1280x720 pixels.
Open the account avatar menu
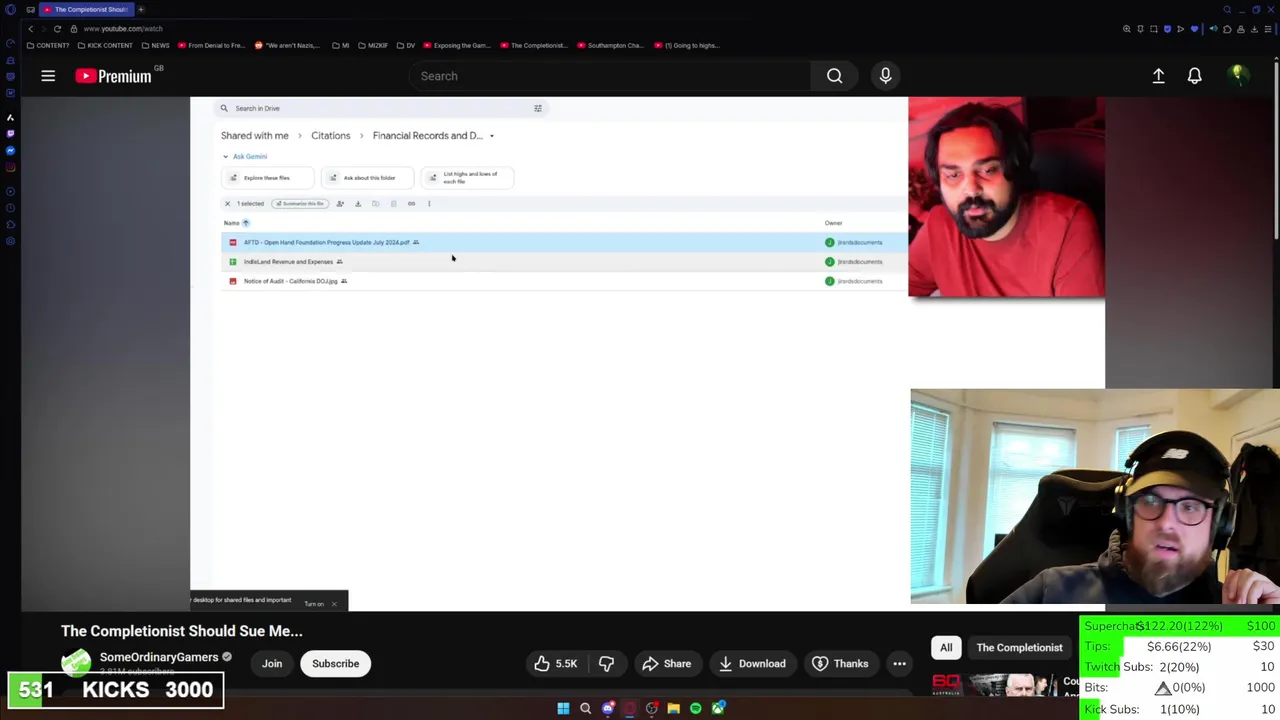[1238, 76]
